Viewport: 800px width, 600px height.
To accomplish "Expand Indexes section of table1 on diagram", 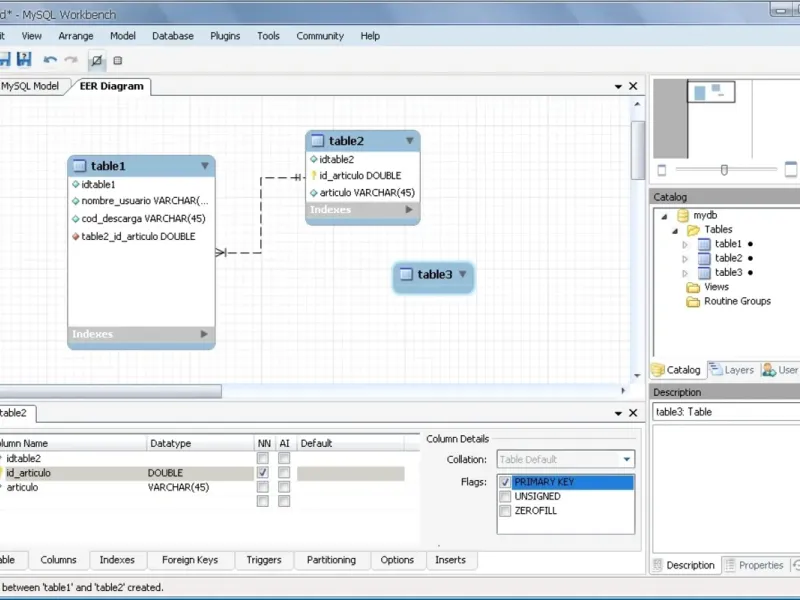I will 204,334.
